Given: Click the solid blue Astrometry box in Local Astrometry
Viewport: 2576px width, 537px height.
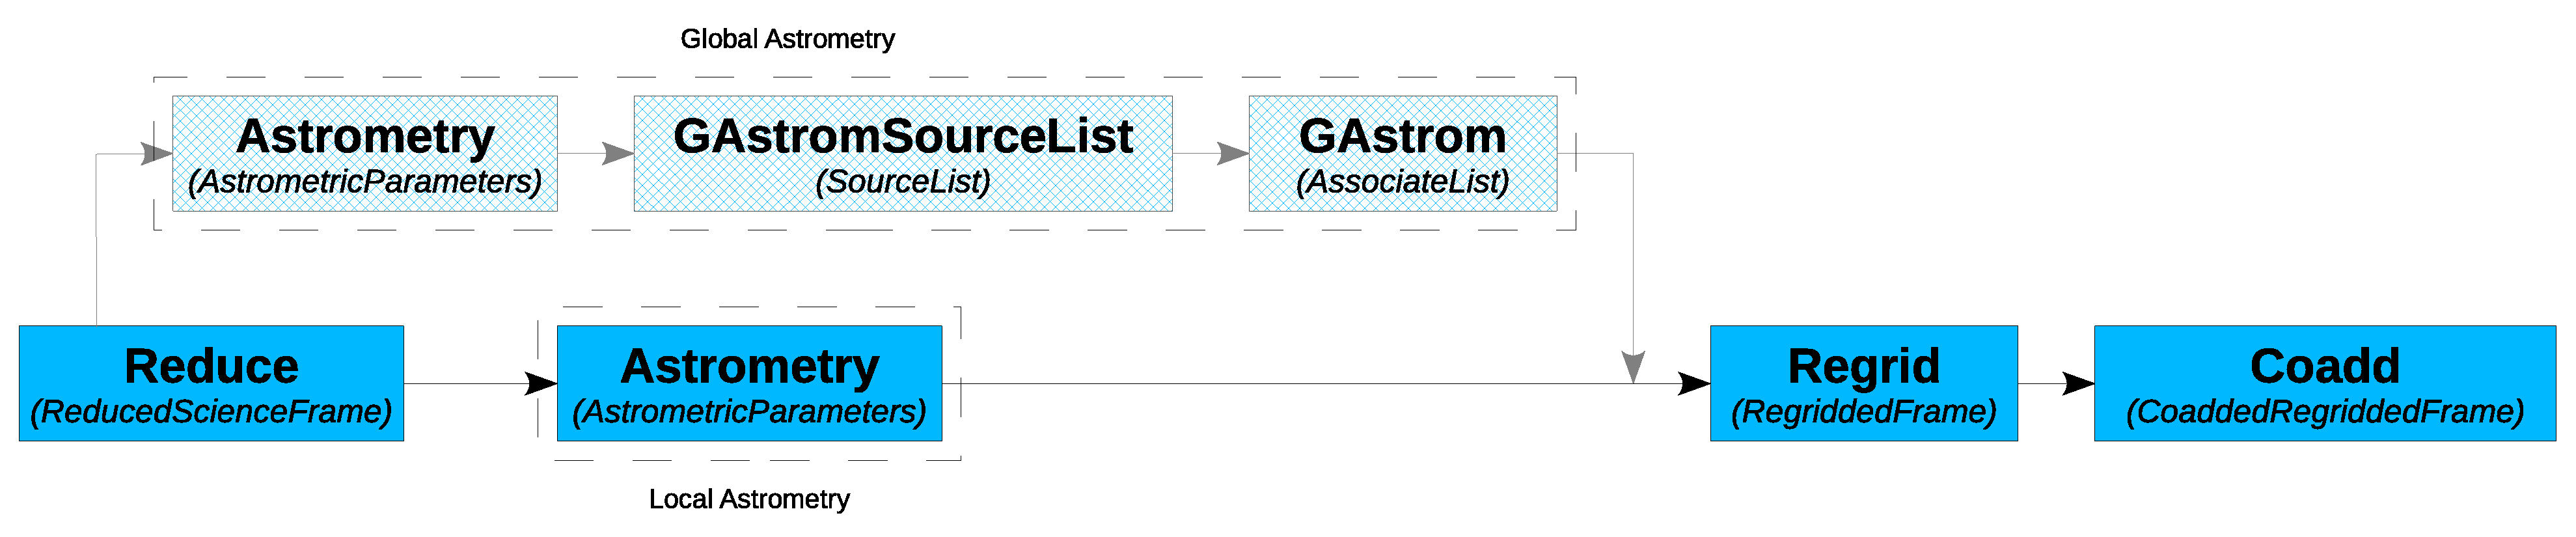Looking at the screenshot, I should (749, 383).
